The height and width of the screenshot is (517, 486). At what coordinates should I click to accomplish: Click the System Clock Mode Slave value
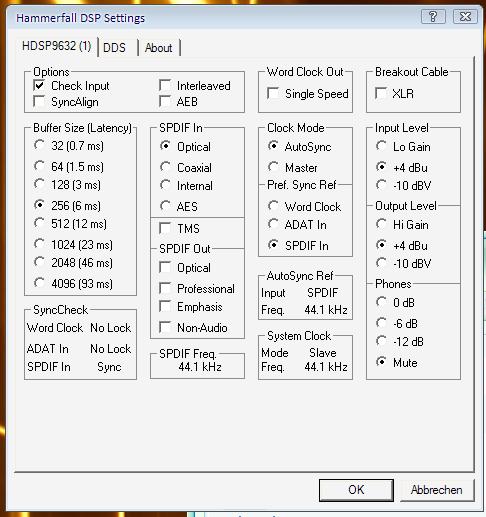pos(323,353)
